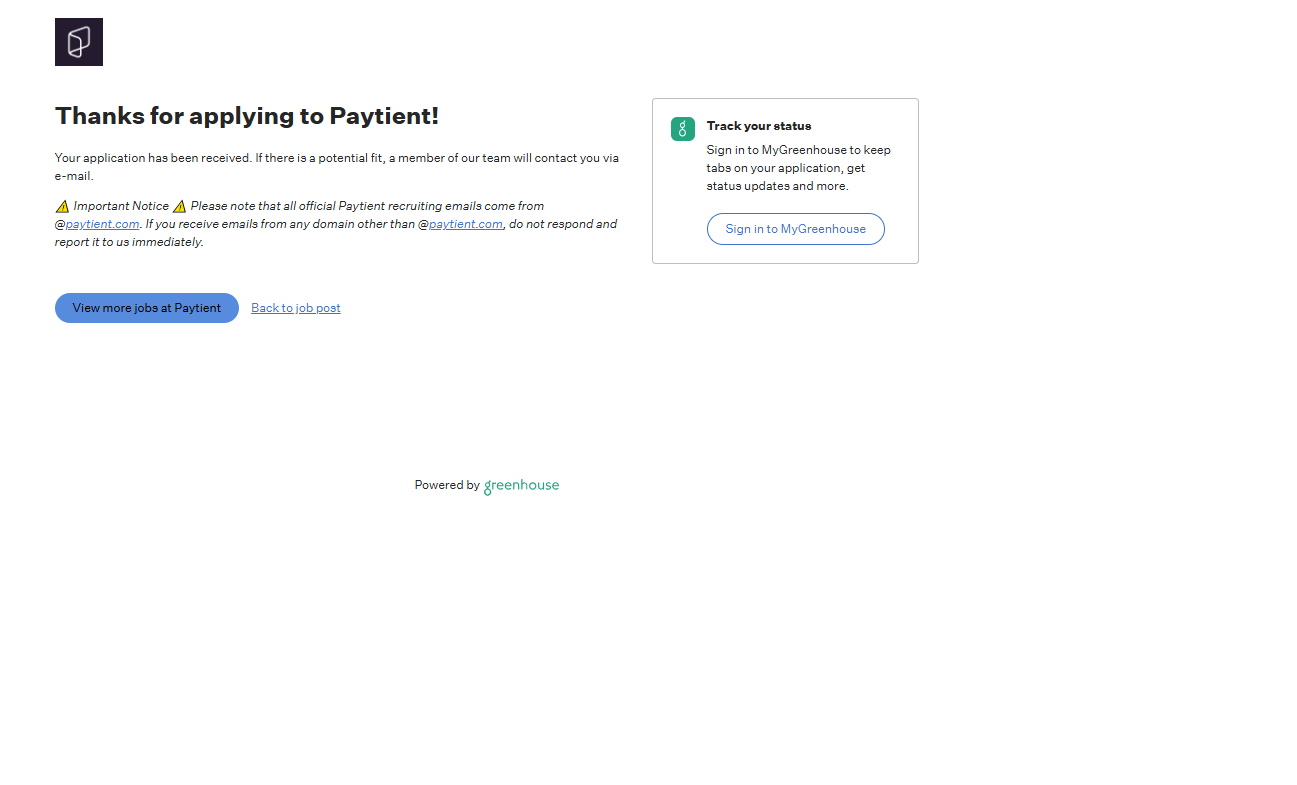Go back via the Back to job post link
Viewport: 1297px width, 785px height.
click(x=295, y=308)
